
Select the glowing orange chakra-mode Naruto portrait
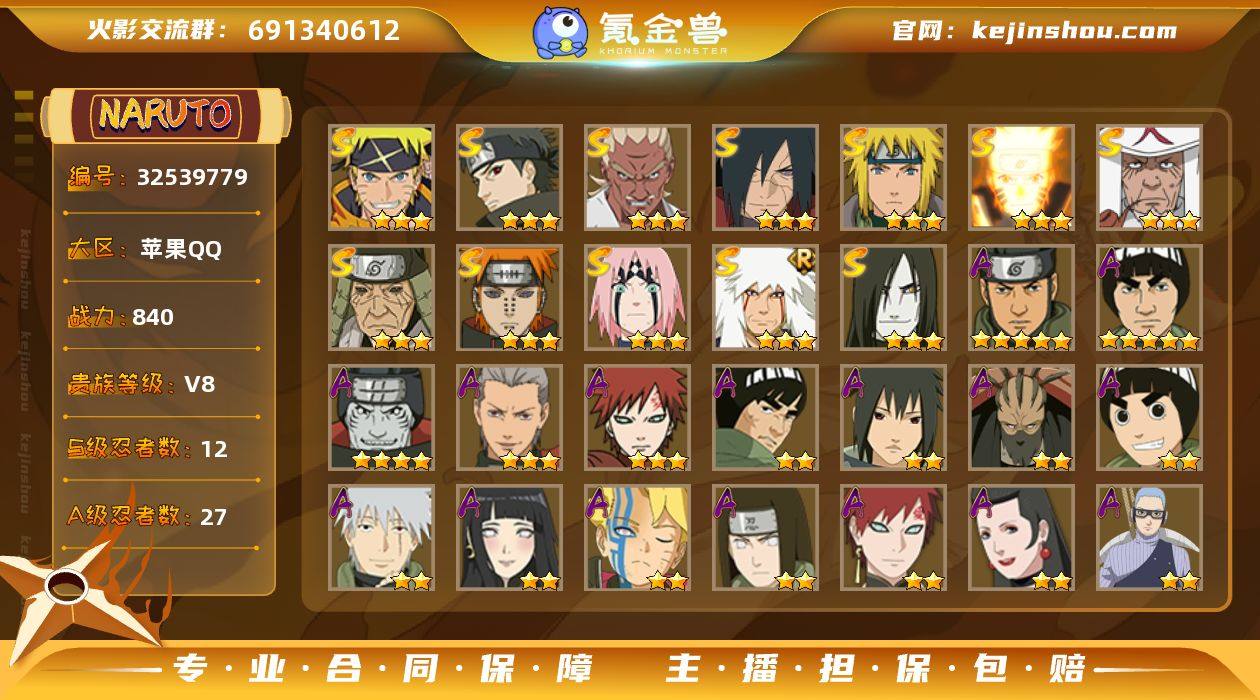[1021, 178]
